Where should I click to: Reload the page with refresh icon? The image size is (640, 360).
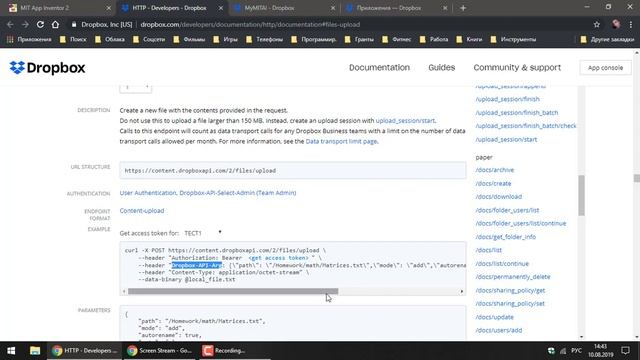pos(40,24)
